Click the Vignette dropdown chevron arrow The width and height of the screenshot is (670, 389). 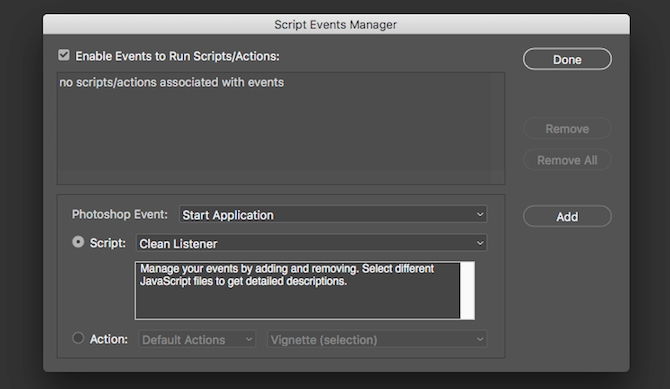click(480, 339)
